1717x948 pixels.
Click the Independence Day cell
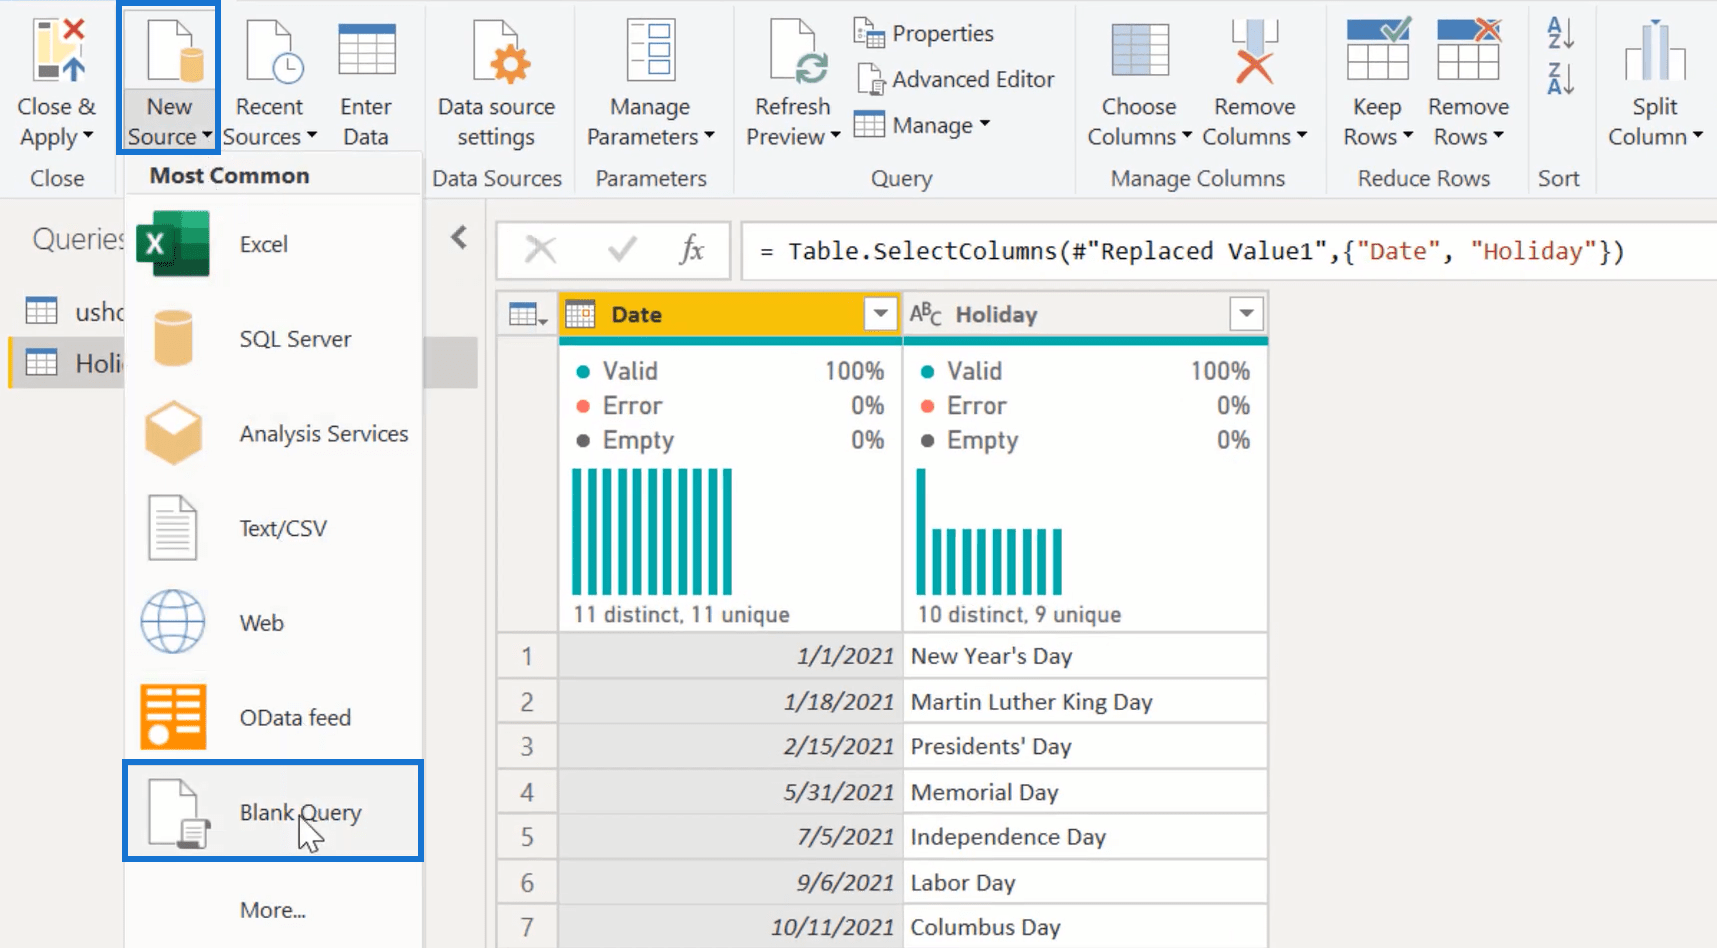point(1085,837)
